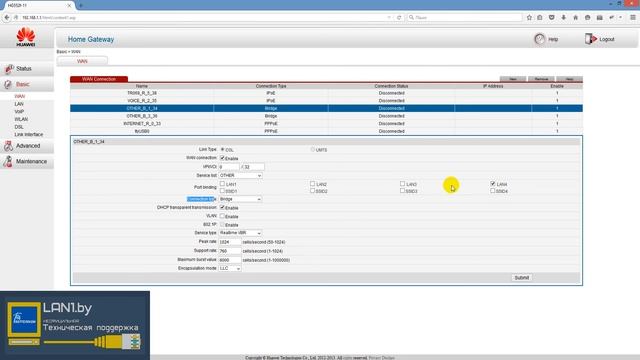
Task: Go back with browser back arrow
Action: [7, 18]
